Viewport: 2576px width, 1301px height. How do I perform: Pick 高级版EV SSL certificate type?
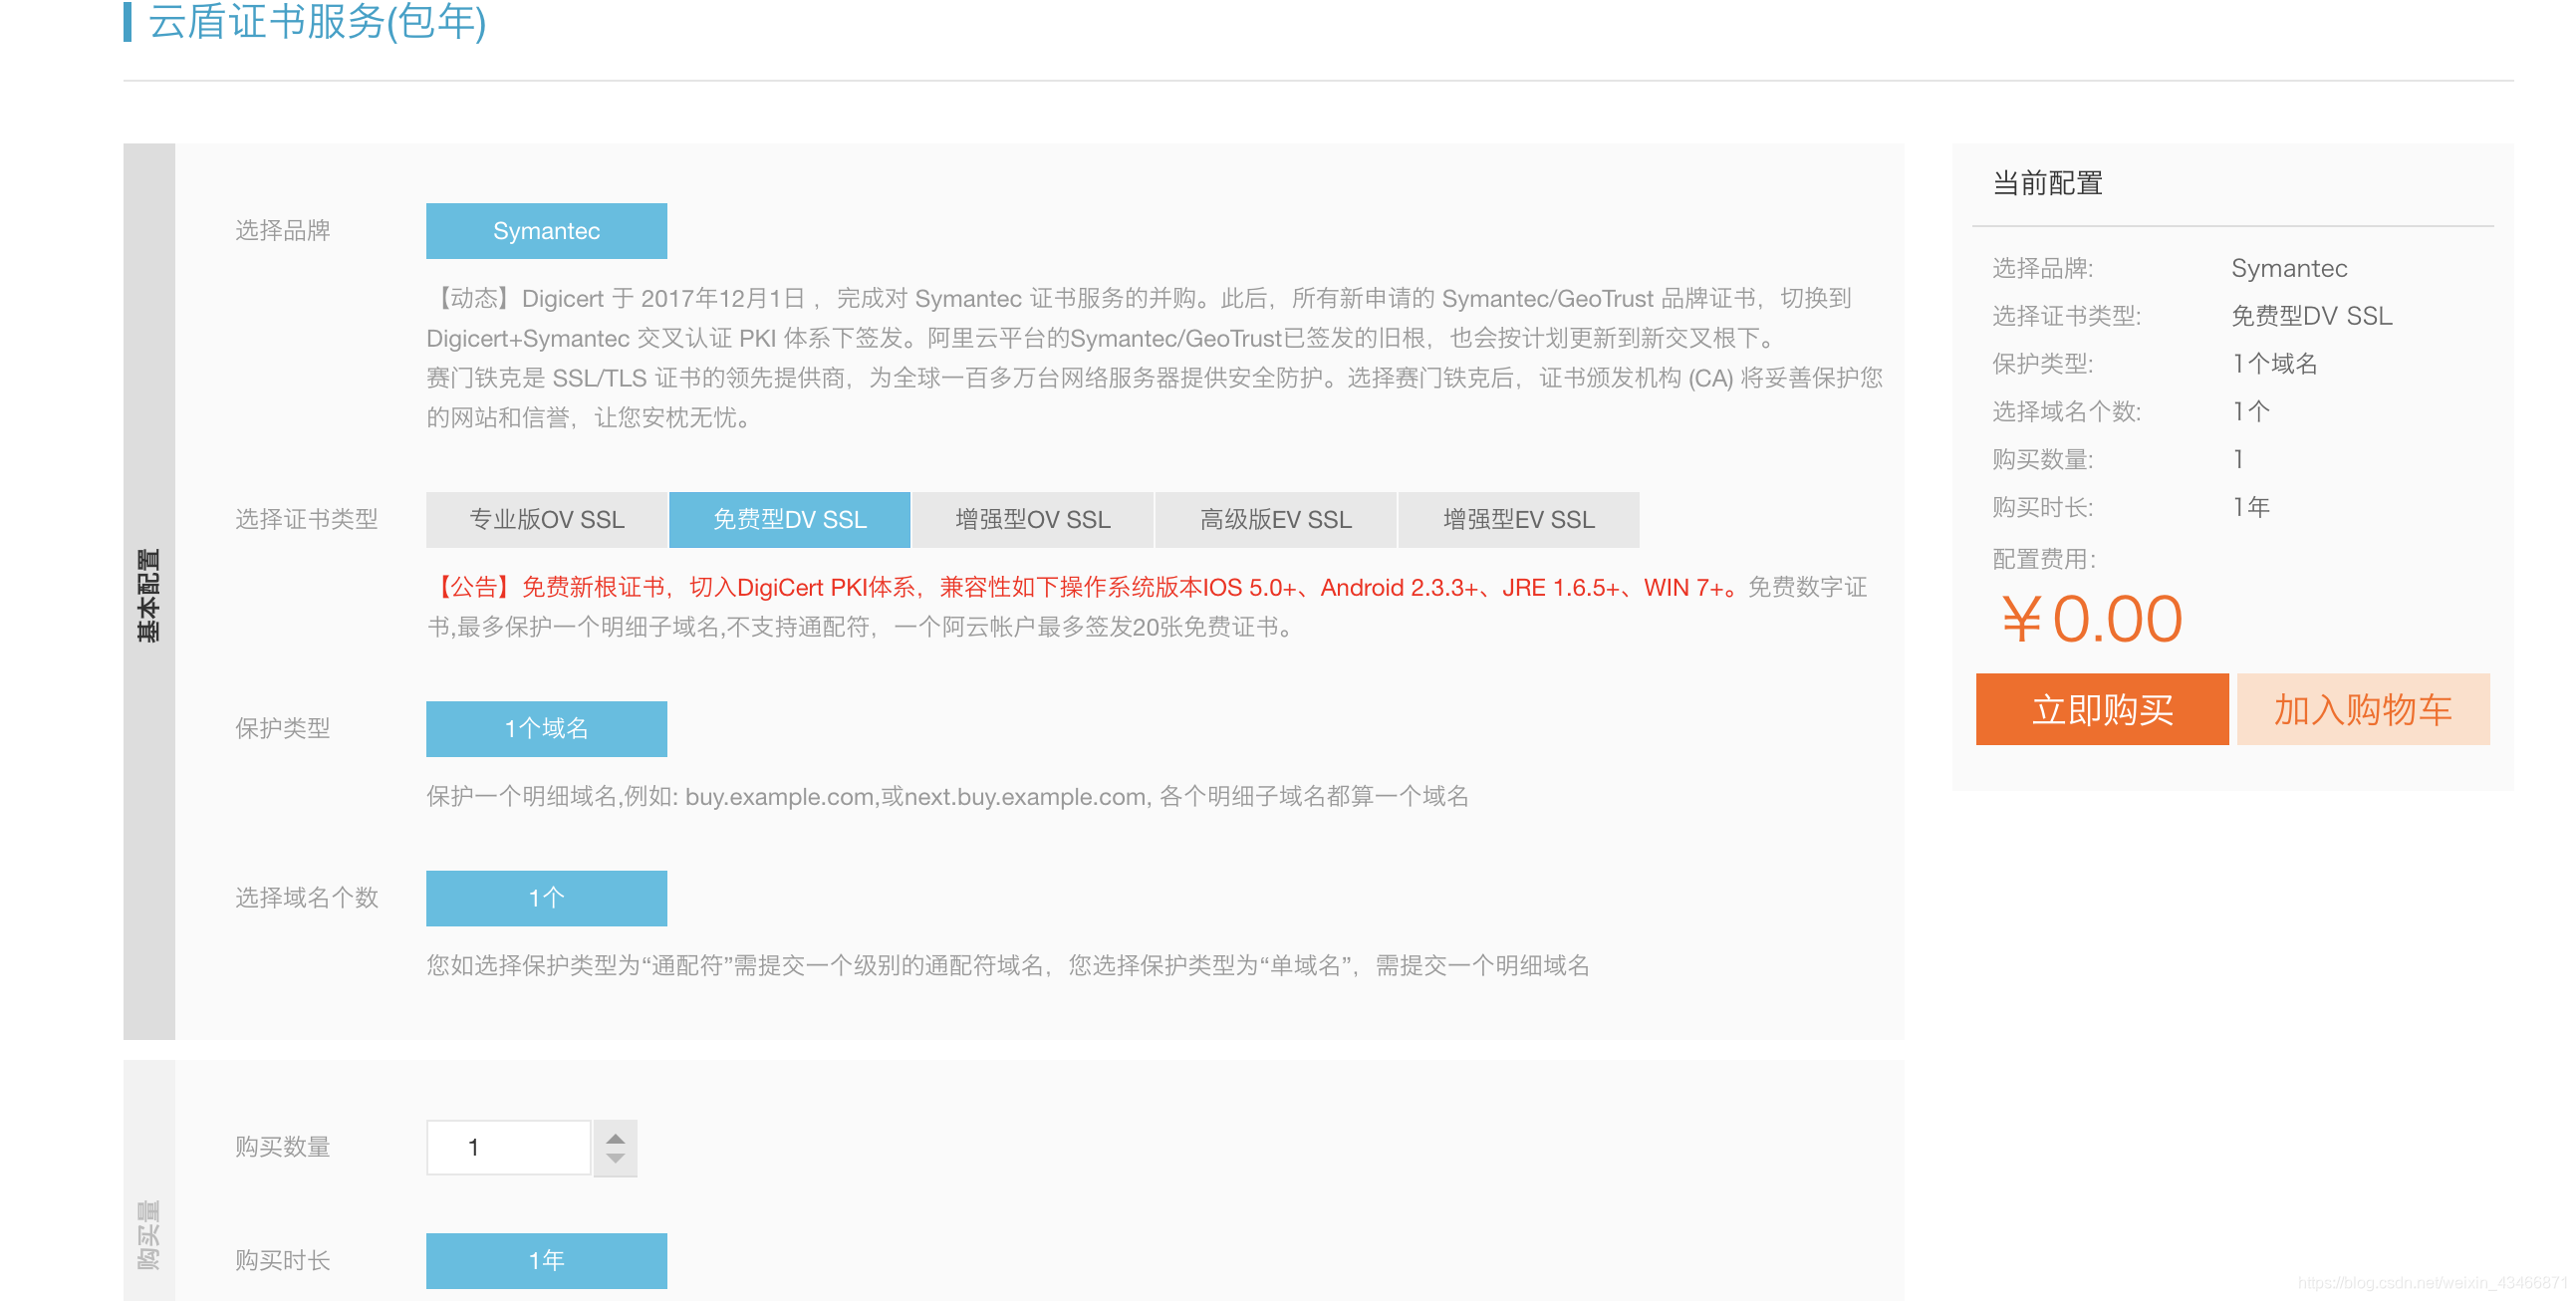1275,520
